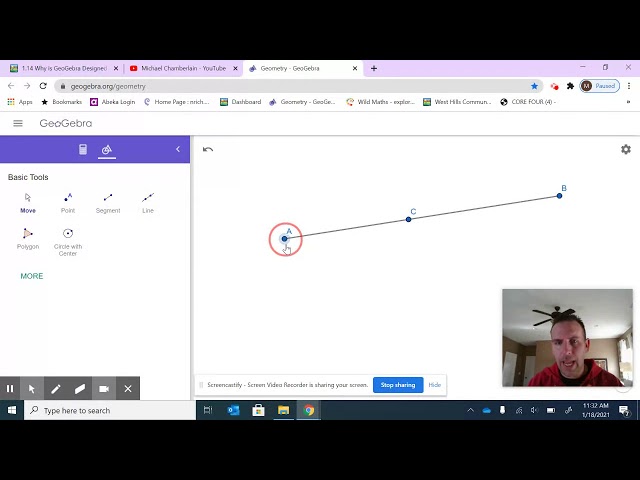
Task: Select the Circle with Center tool
Action: (68, 242)
